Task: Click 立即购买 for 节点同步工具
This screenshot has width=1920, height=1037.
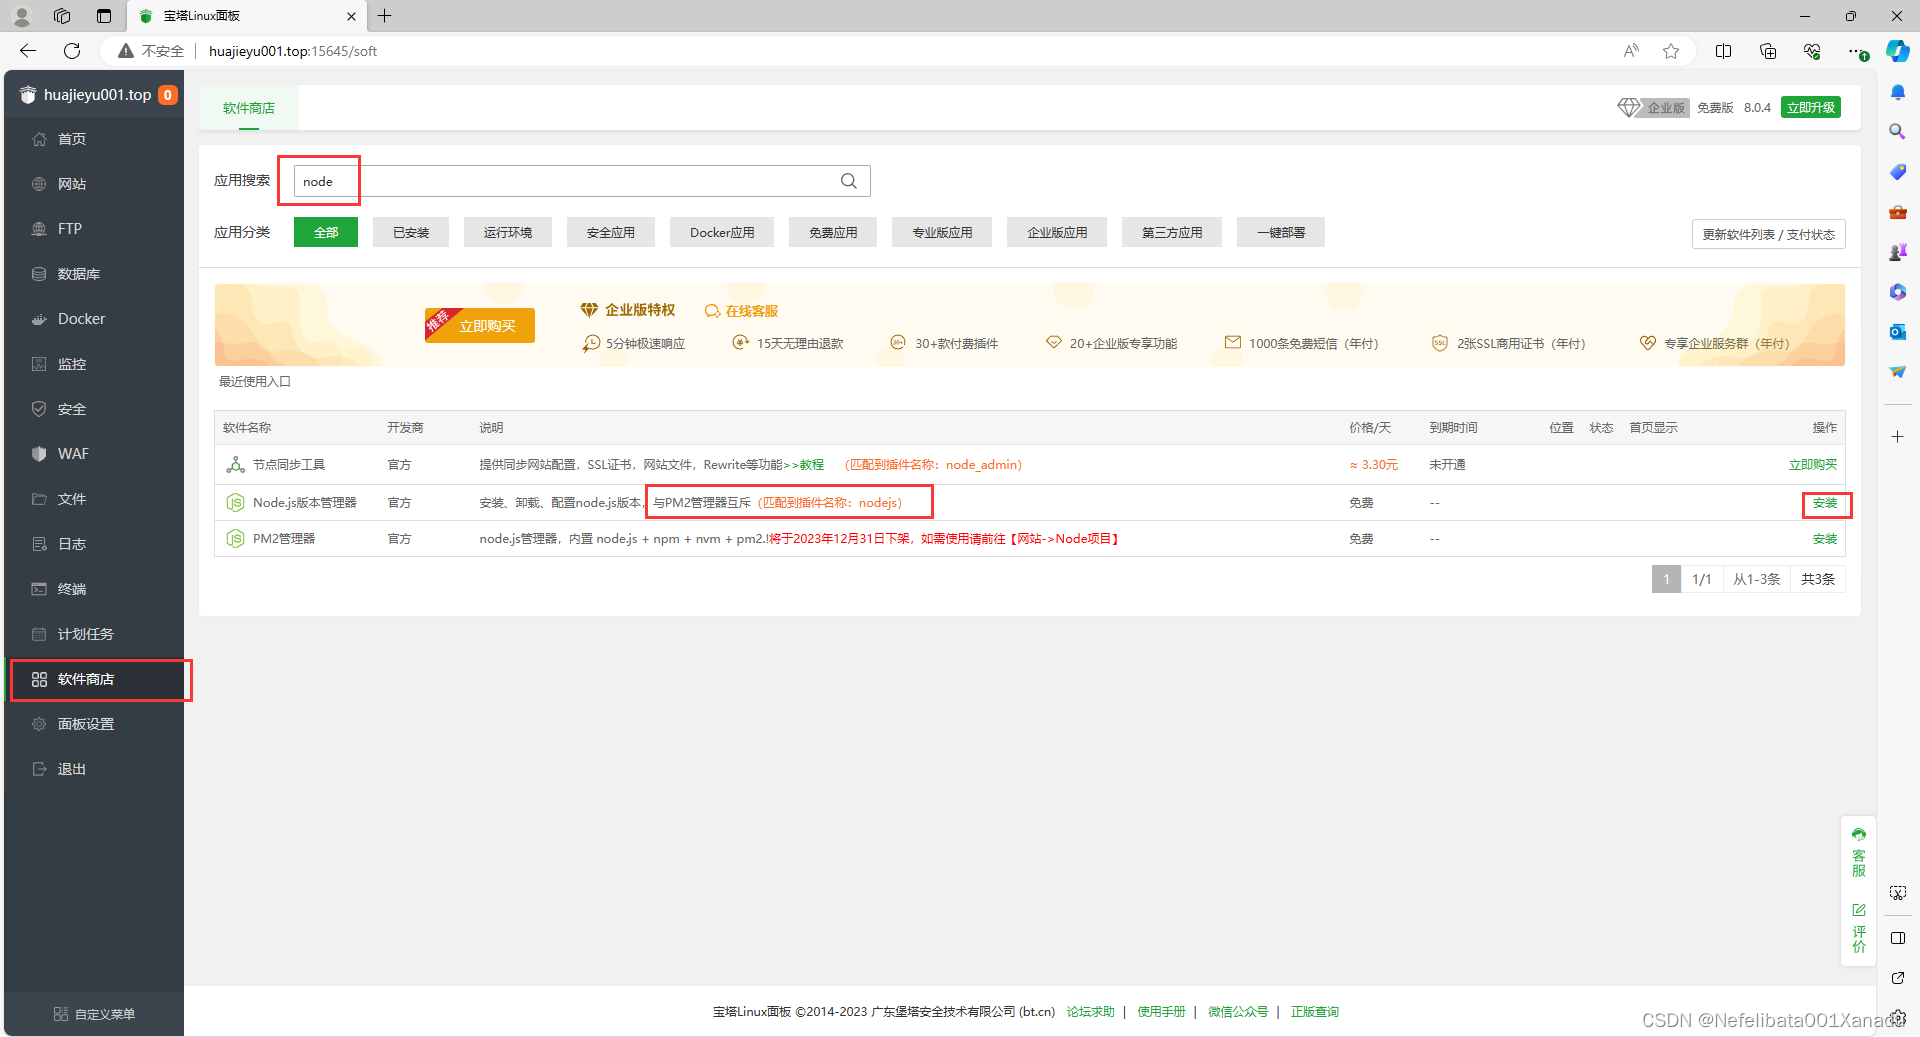Action: tap(1813, 465)
